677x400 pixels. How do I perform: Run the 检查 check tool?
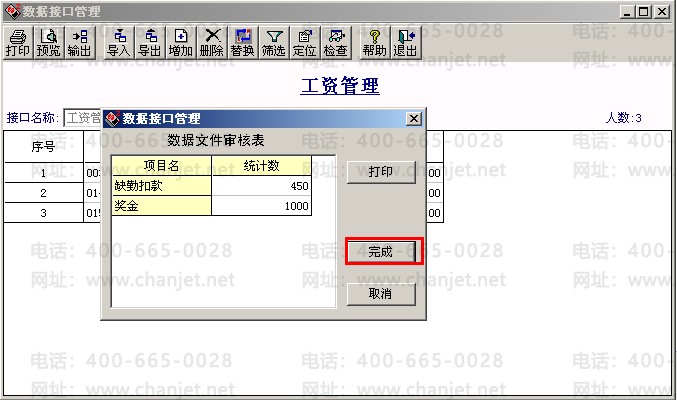tap(336, 42)
